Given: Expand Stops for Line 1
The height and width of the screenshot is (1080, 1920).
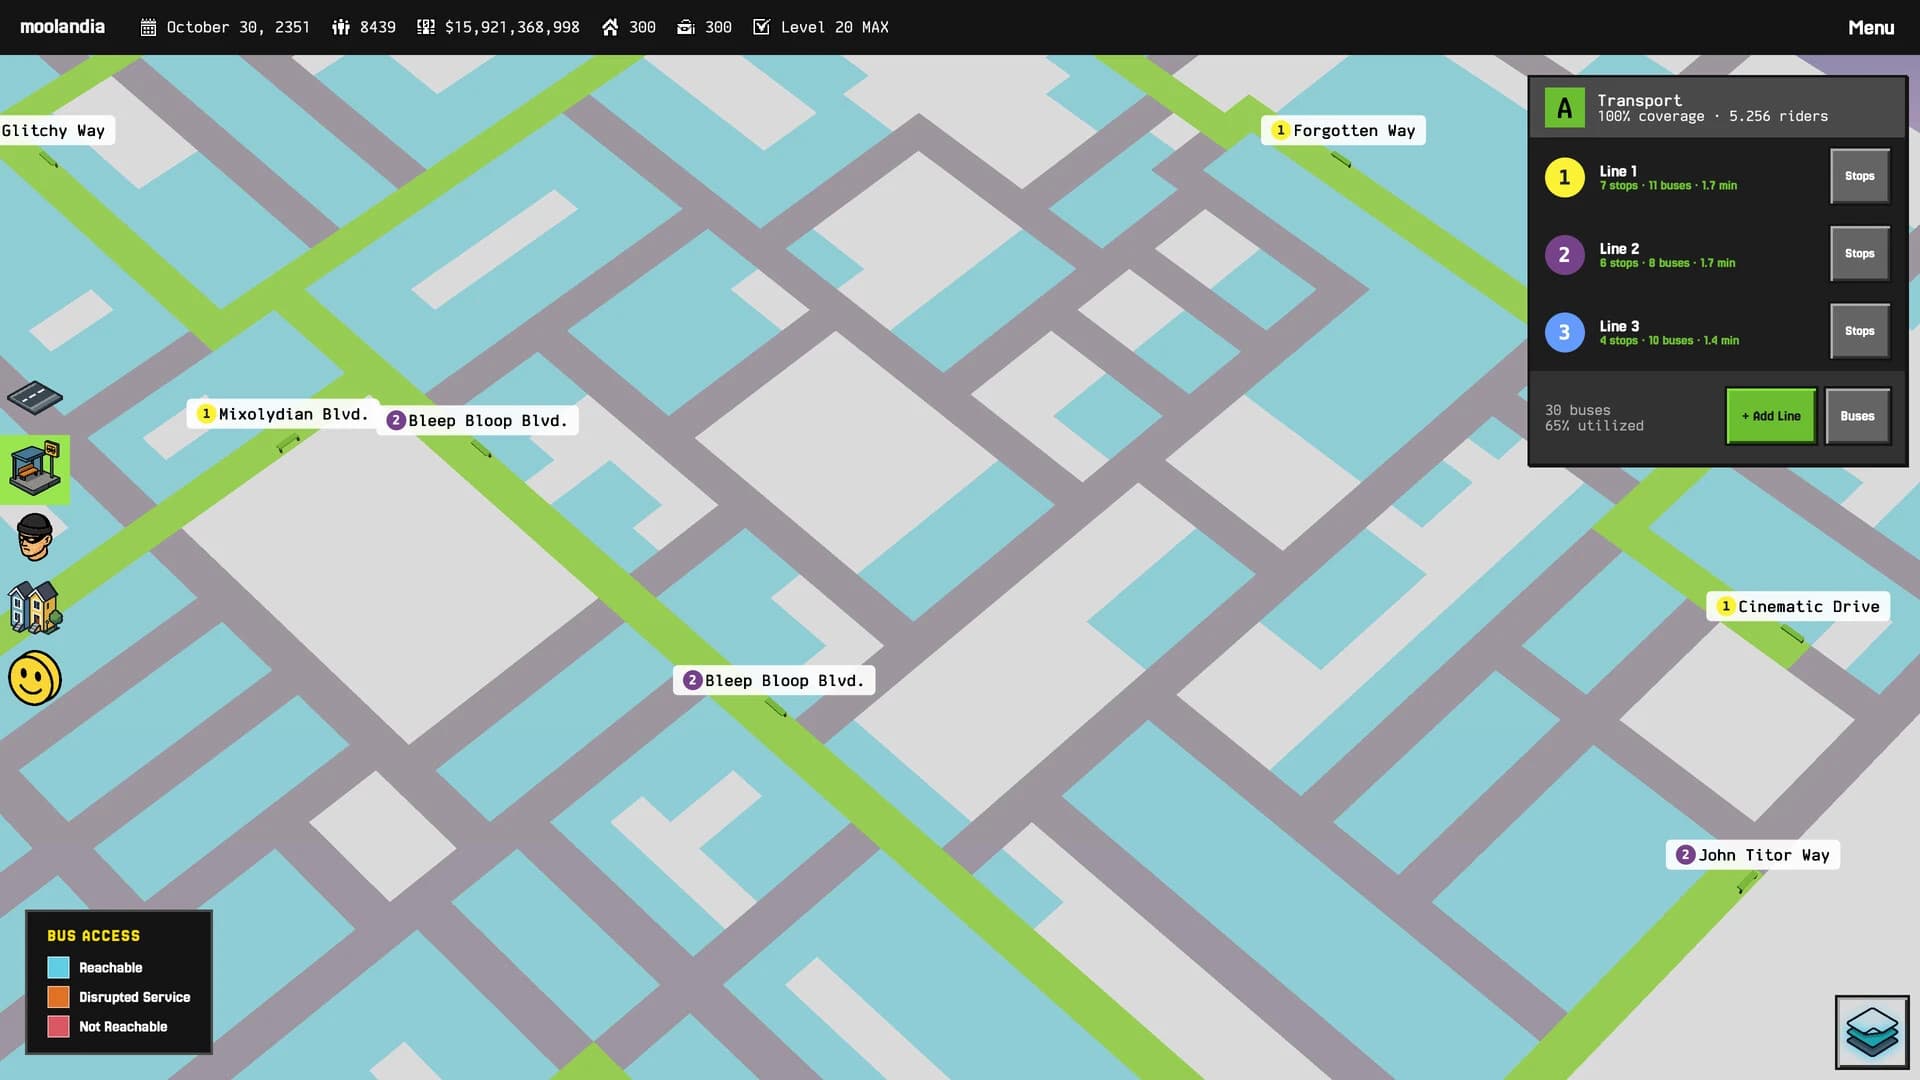Looking at the screenshot, I should coord(1859,176).
